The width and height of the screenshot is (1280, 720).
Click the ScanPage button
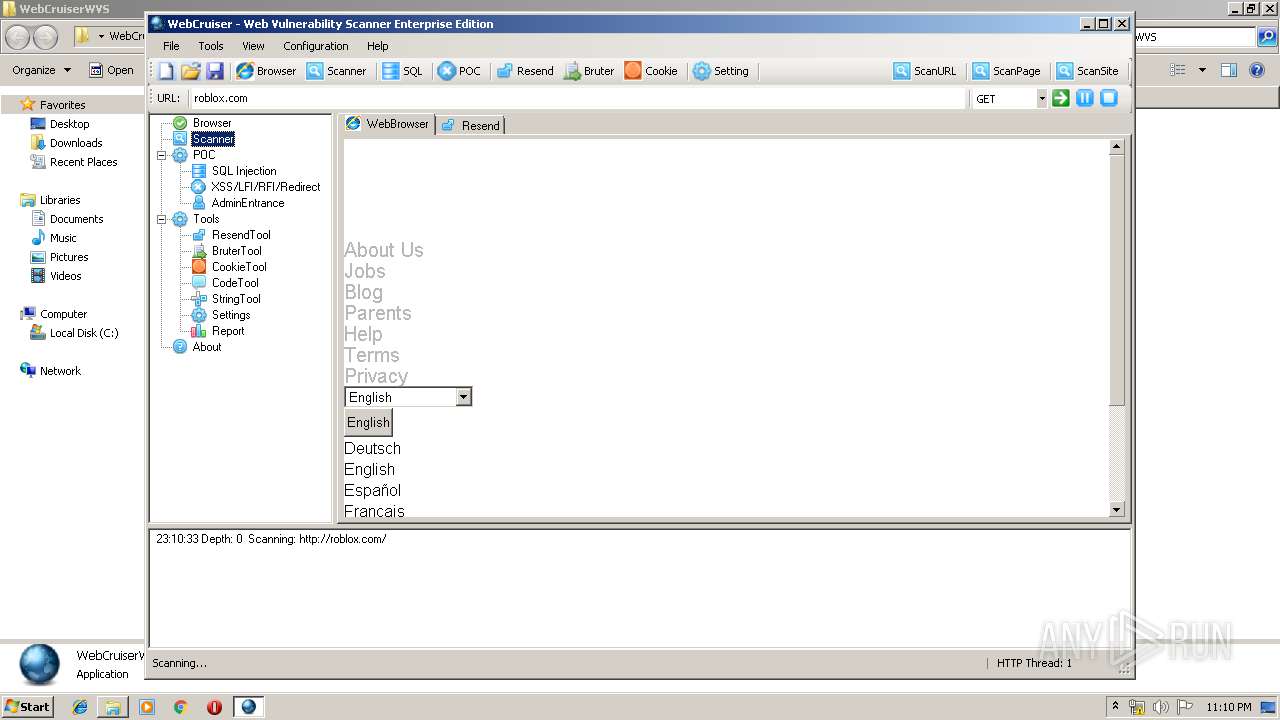(x=1007, y=71)
